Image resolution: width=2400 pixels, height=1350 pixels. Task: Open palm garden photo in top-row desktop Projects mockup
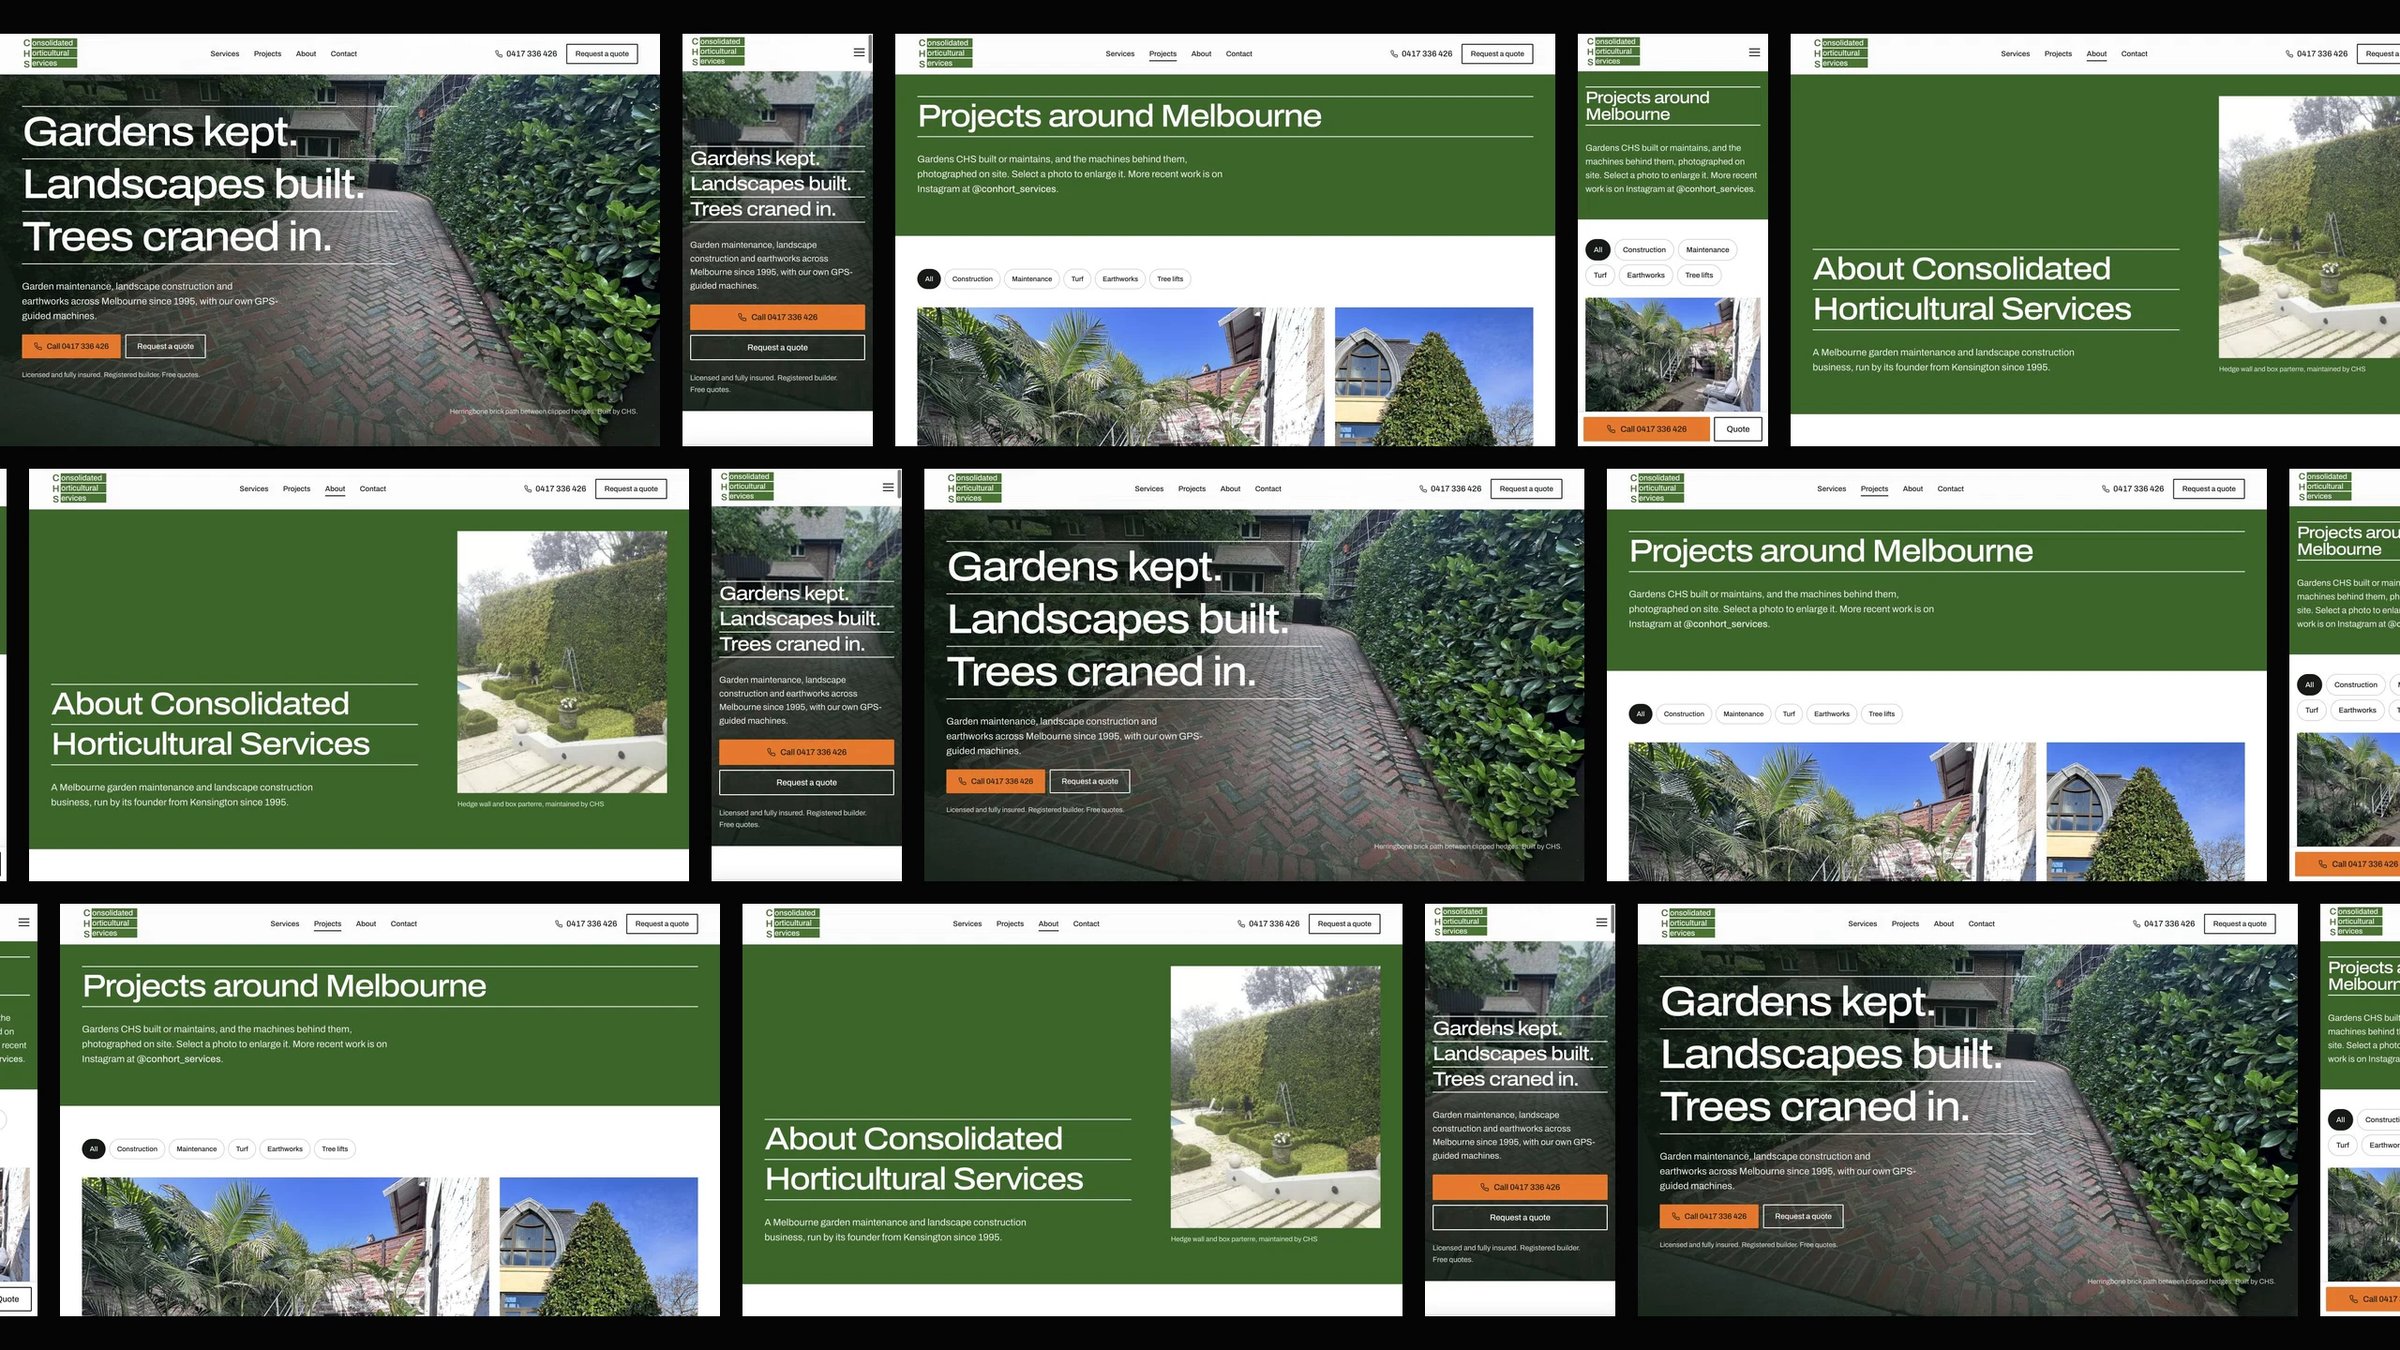click(1121, 376)
